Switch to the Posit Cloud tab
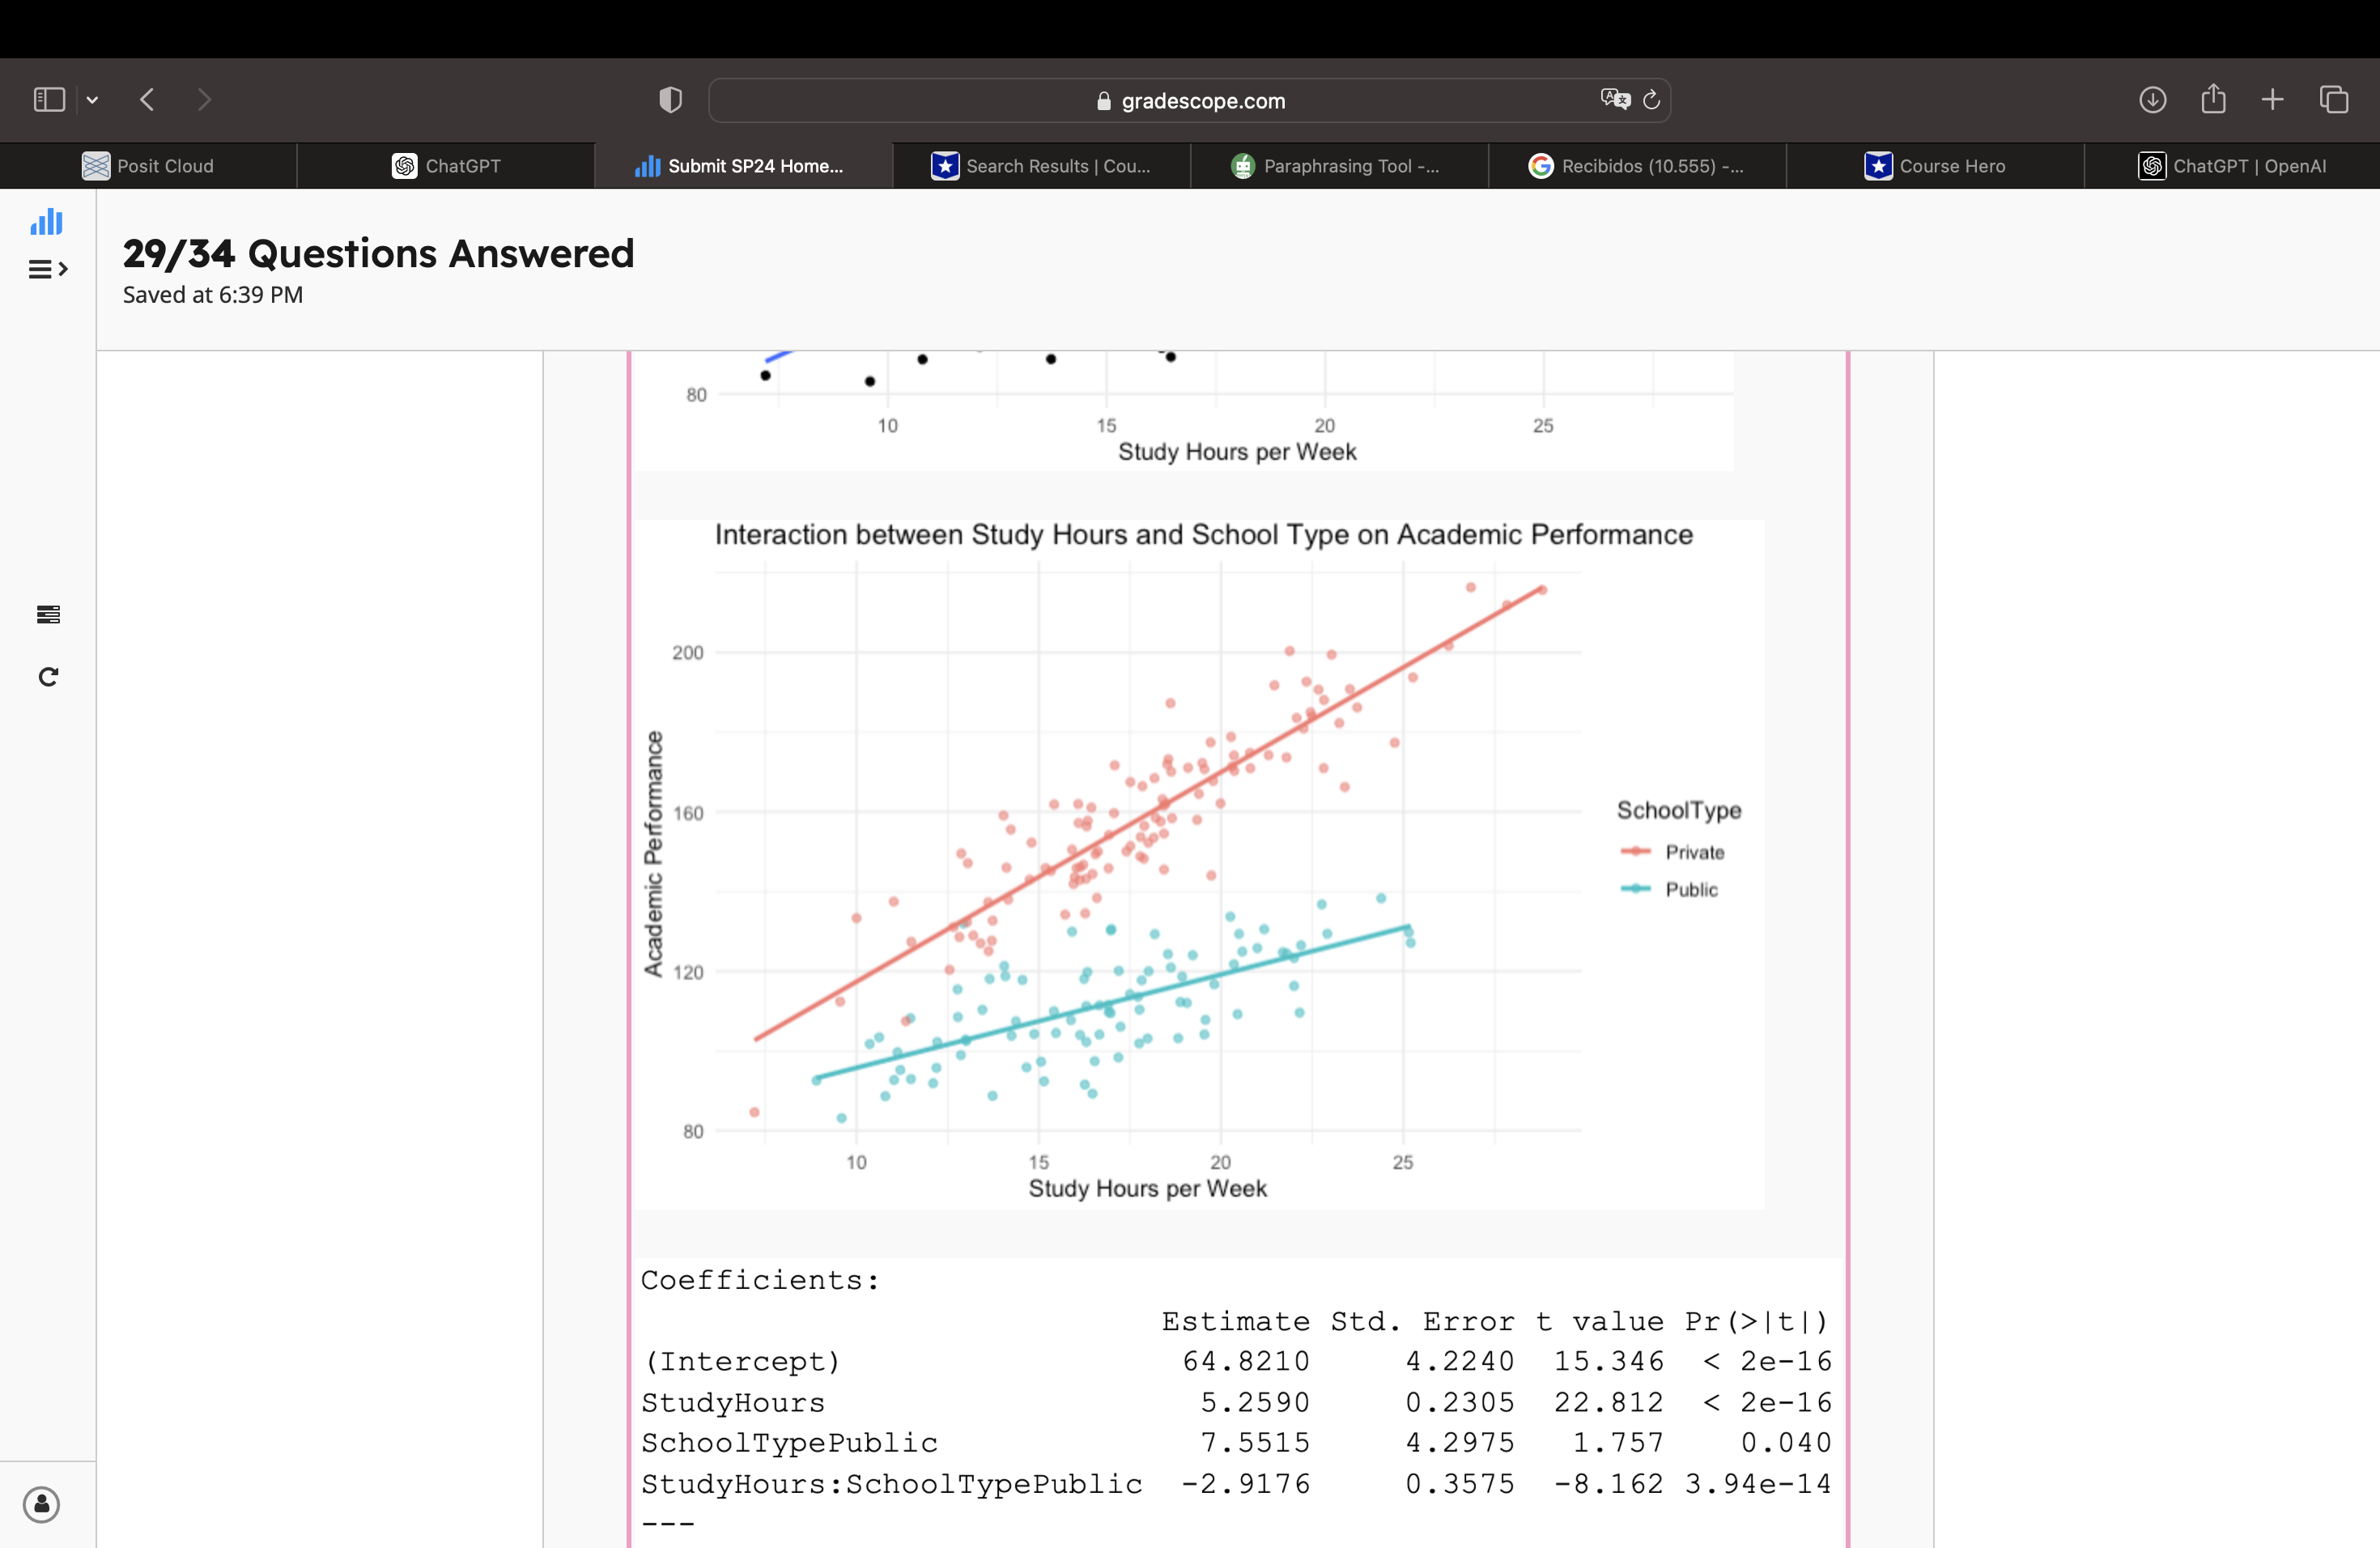Screen dimensions: 2380x1548 pyautogui.click(x=148, y=166)
